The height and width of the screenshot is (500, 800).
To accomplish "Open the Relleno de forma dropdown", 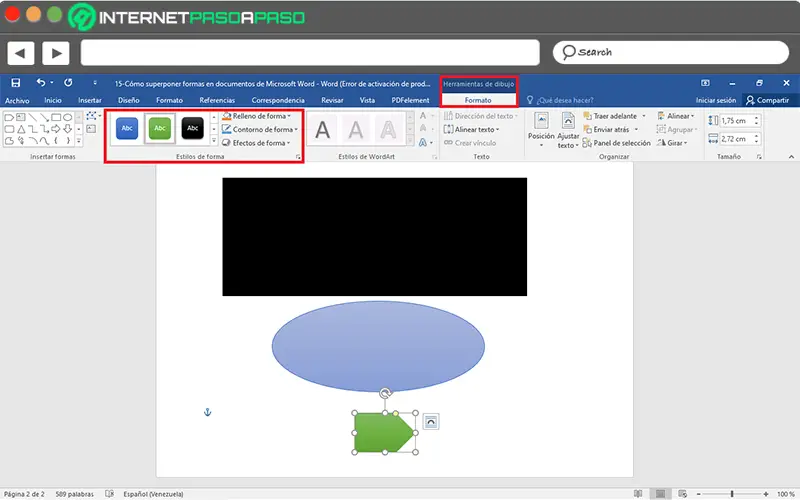I will point(256,116).
